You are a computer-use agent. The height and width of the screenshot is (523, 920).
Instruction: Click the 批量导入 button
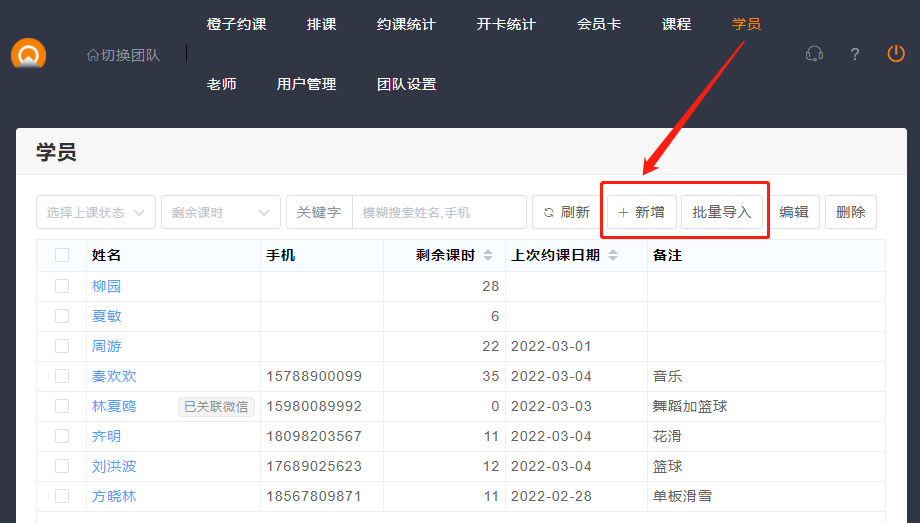point(722,212)
